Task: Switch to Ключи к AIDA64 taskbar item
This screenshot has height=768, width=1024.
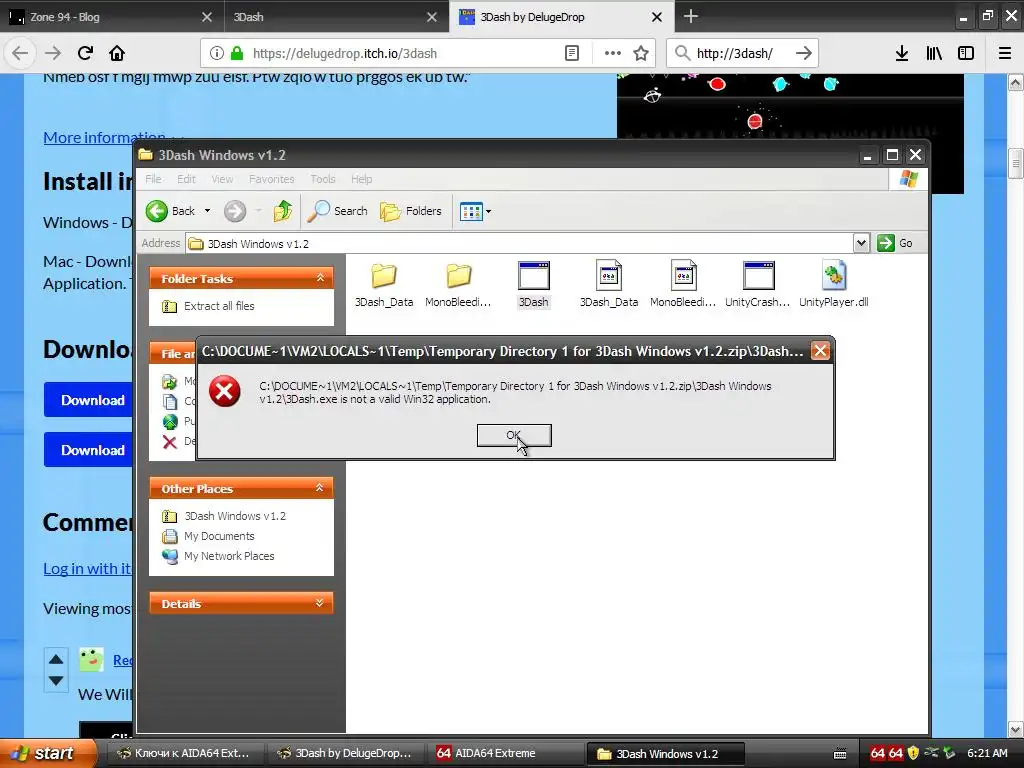Action: [185, 754]
